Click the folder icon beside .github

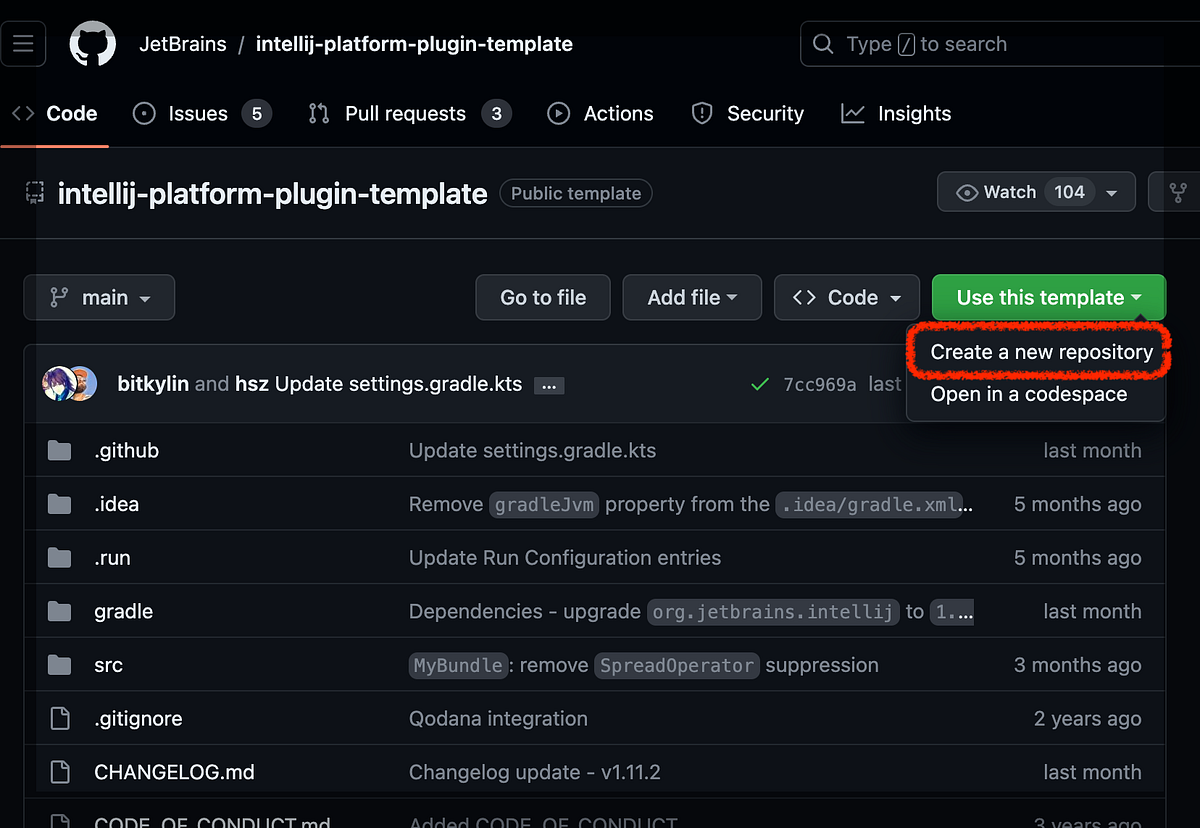coord(59,450)
